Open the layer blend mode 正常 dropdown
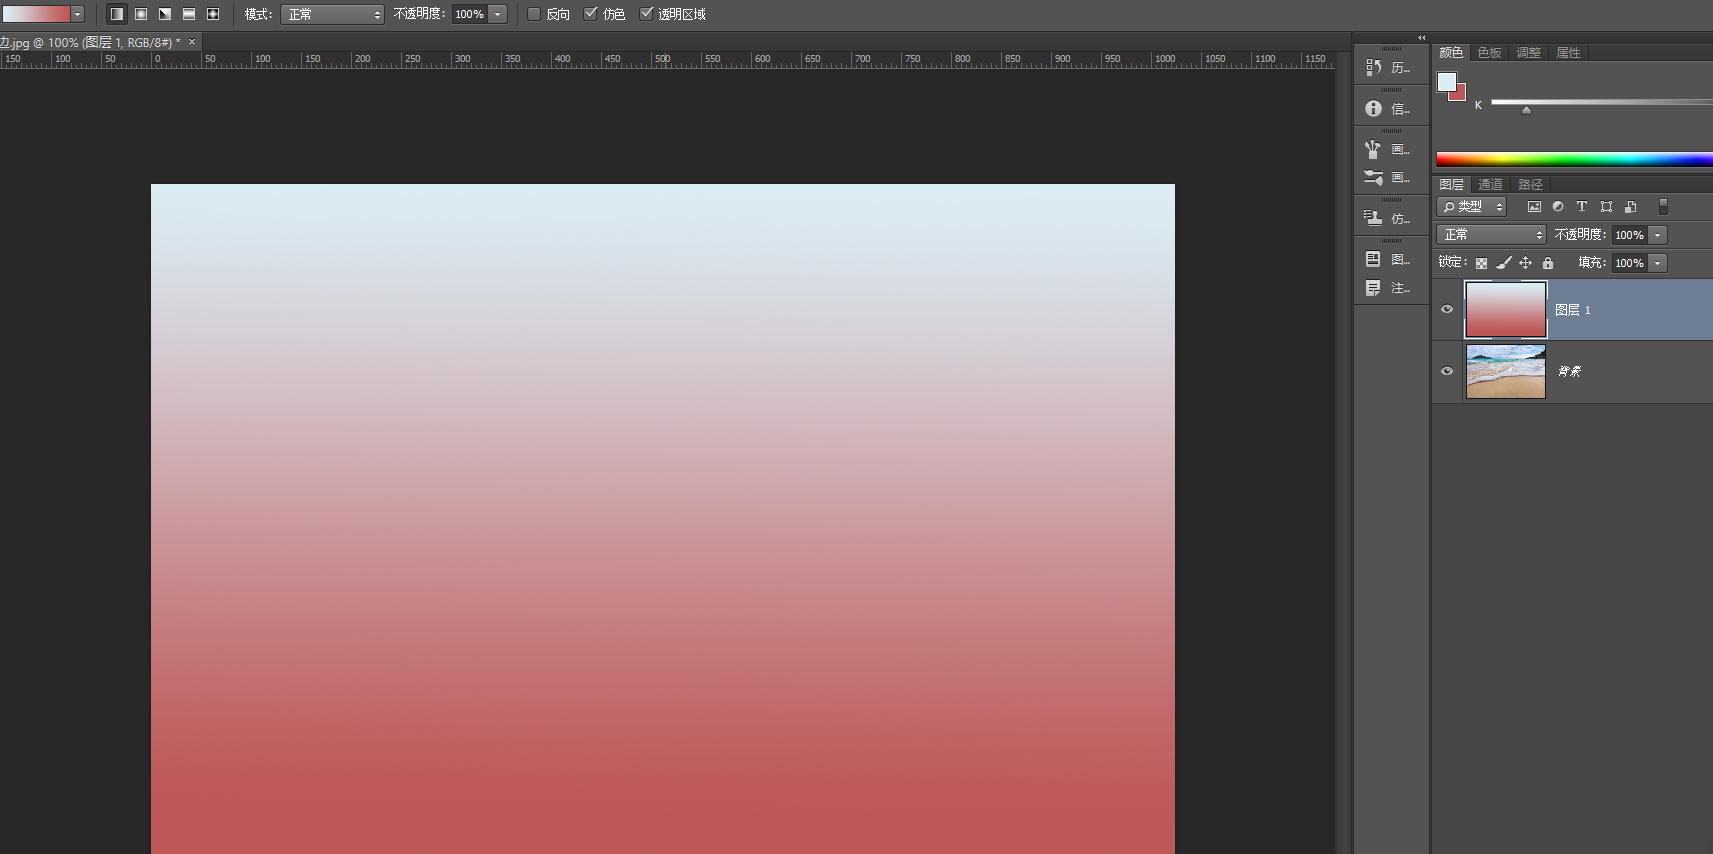Image resolution: width=1713 pixels, height=854 pixels. [x=1491, y=235]
